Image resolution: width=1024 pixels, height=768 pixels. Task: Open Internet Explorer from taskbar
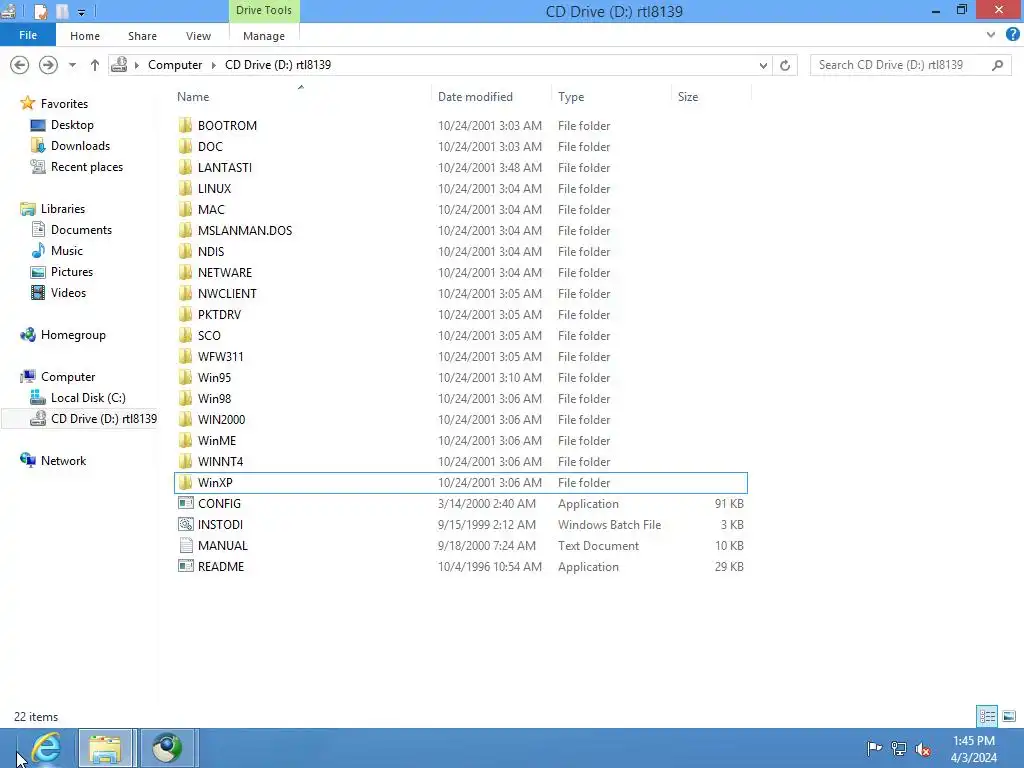click(x=46, y=748)
